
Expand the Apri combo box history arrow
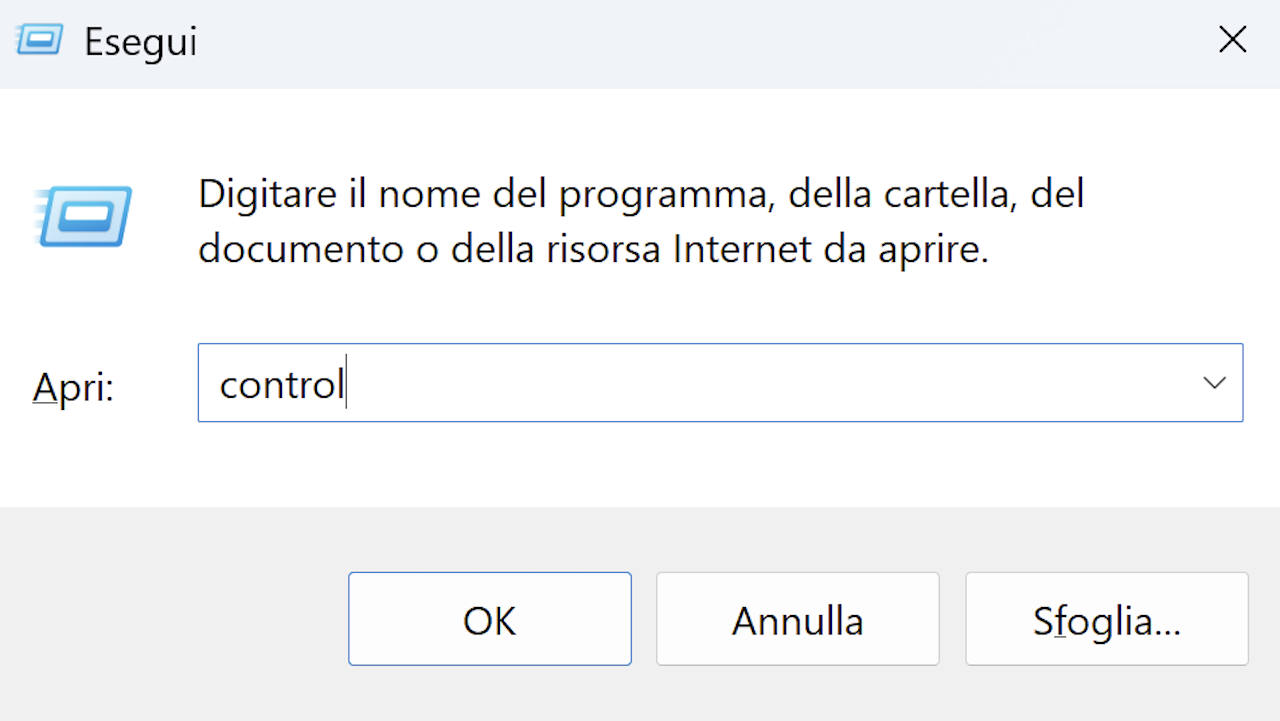[x=1214, y=383]
